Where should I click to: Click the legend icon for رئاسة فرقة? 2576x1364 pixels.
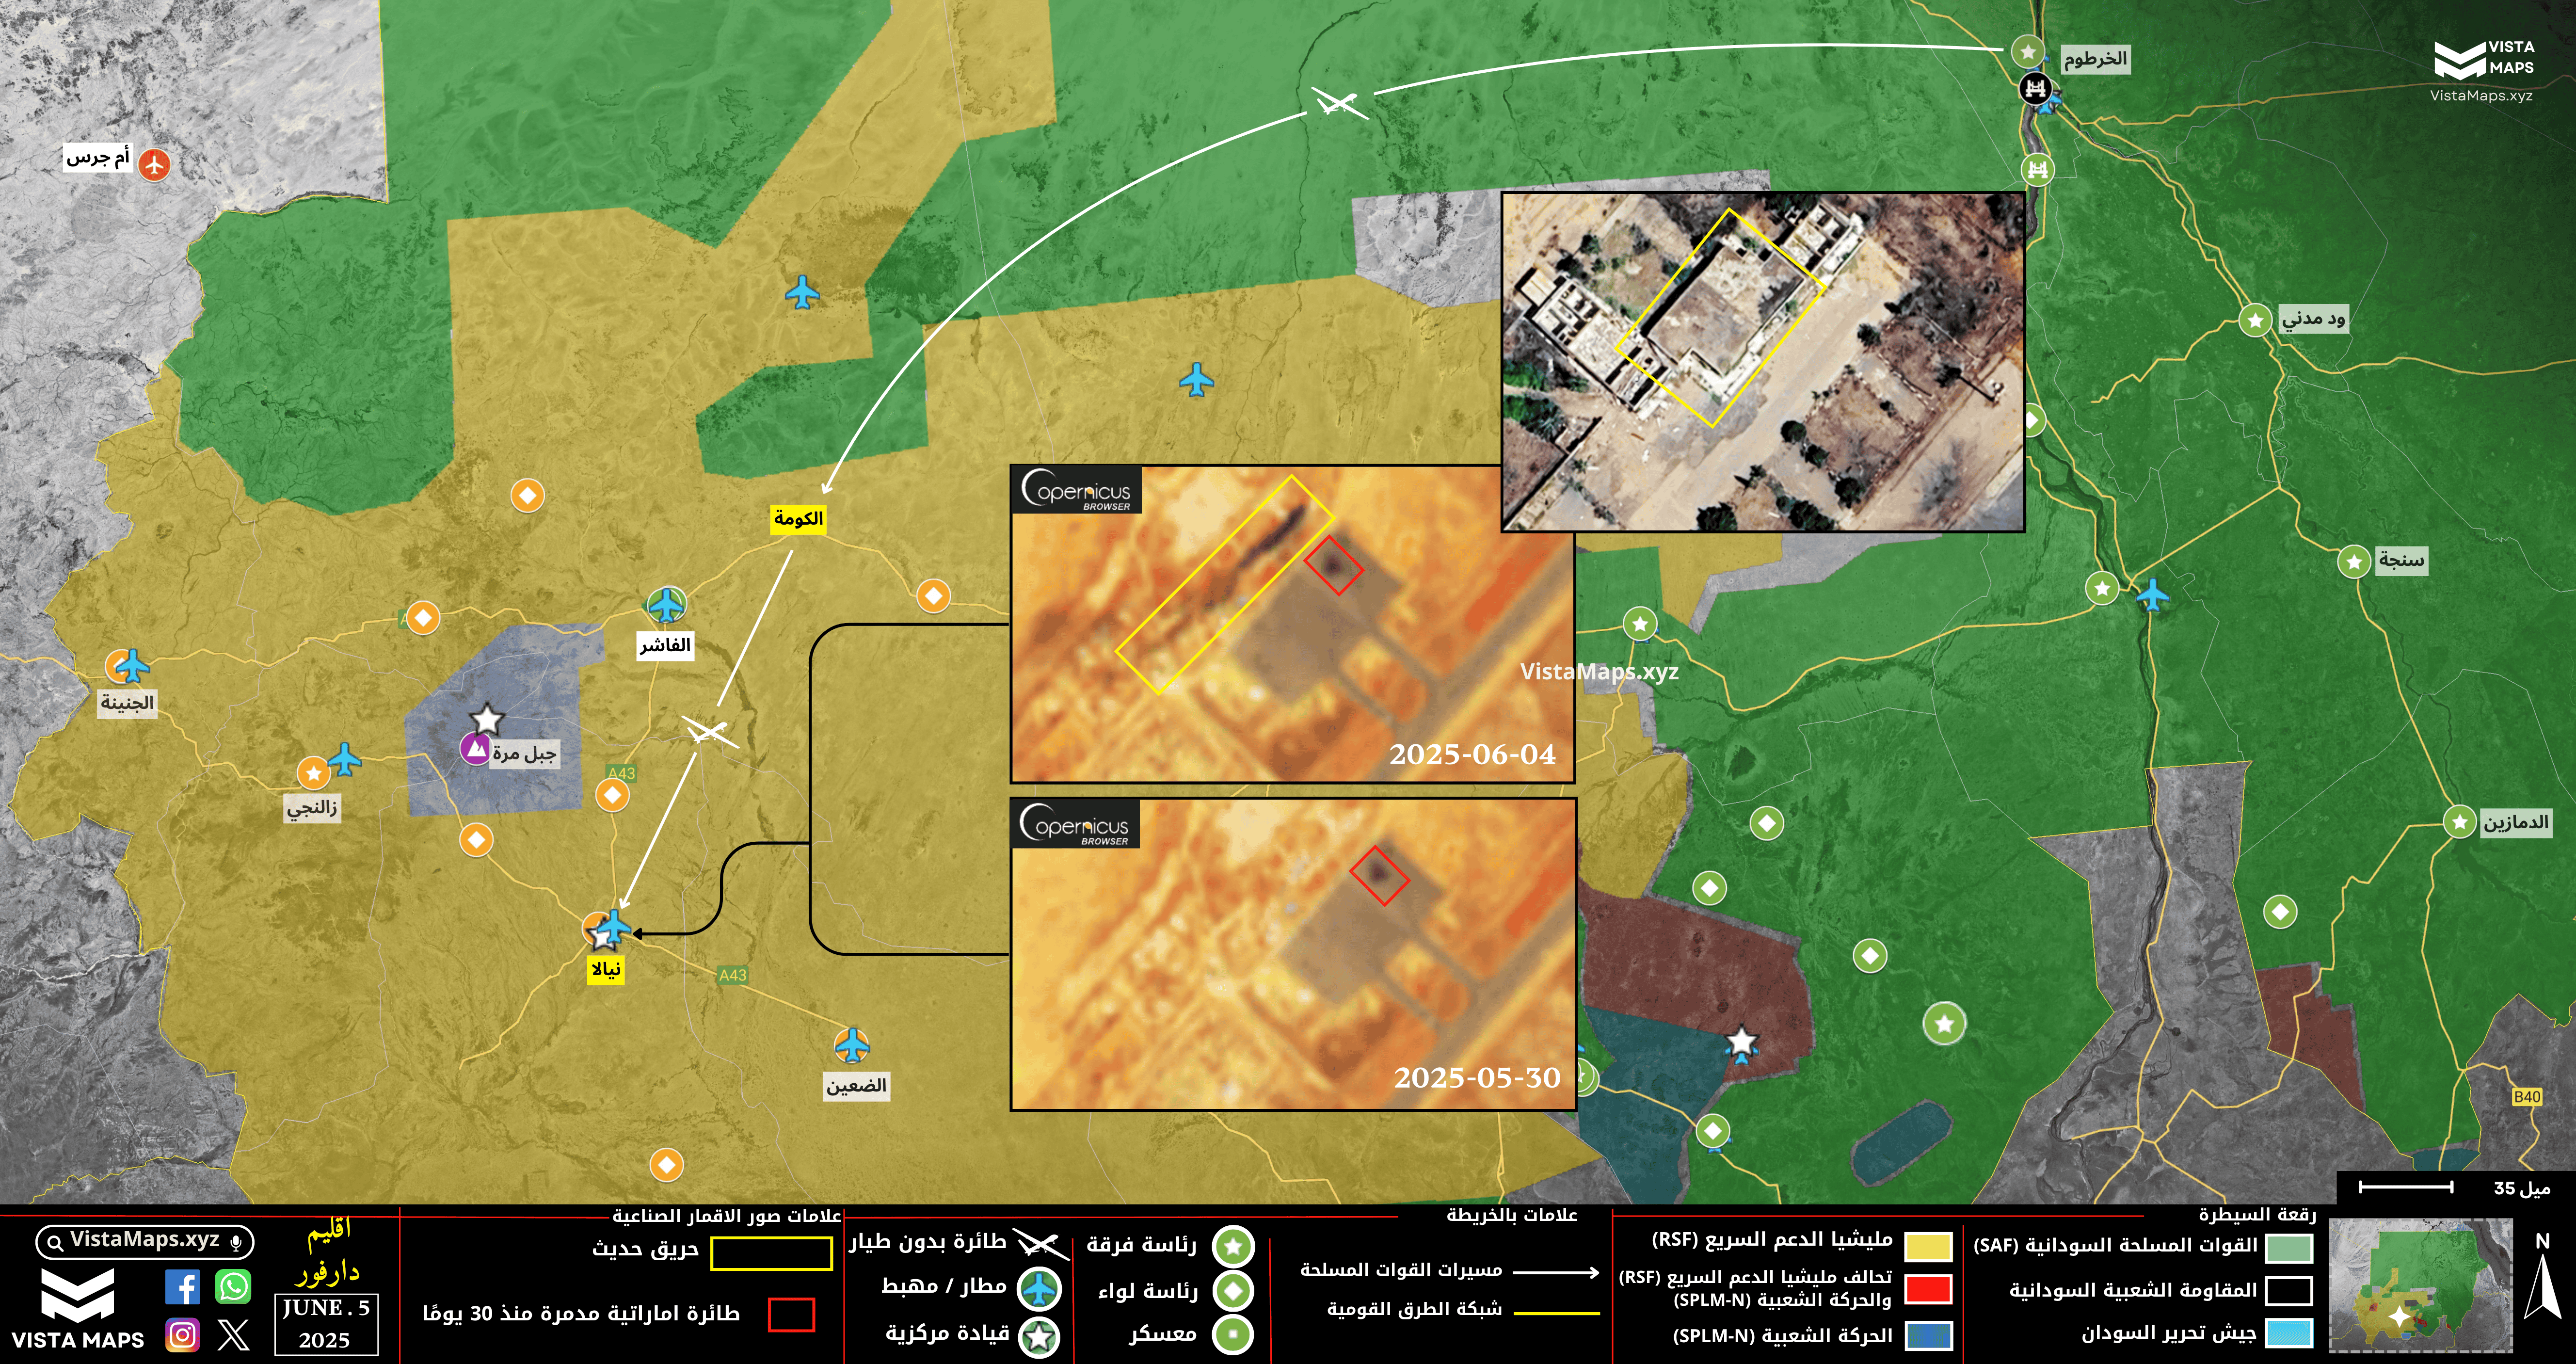point(1233,1246)
